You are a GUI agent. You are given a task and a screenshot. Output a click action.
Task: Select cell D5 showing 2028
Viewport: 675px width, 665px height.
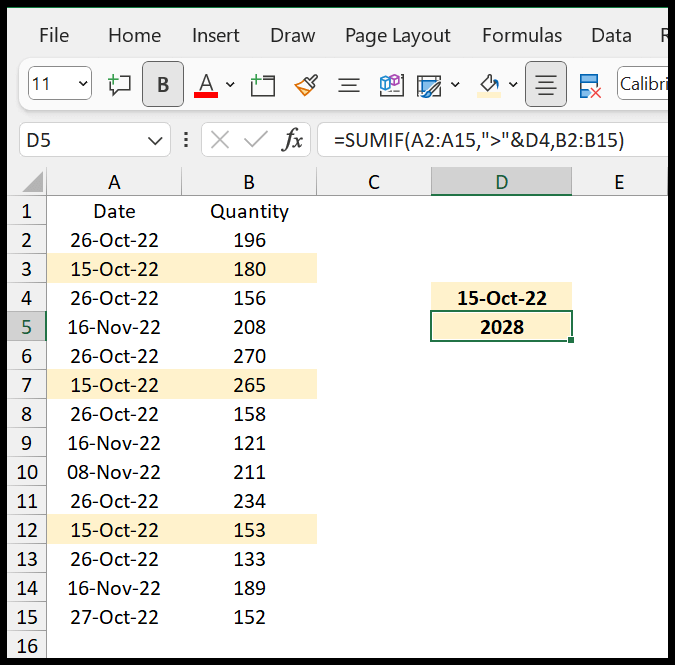[502, 327]
